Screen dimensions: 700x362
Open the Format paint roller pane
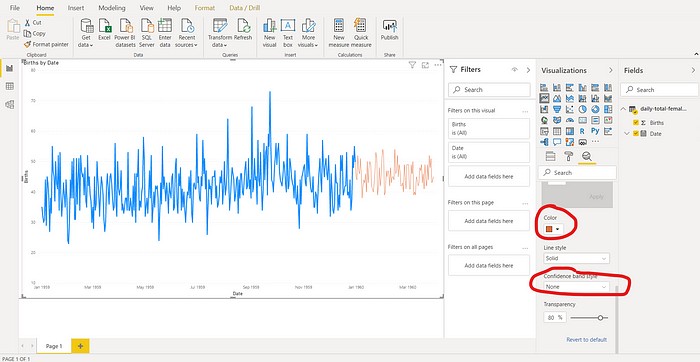[569, 156]
